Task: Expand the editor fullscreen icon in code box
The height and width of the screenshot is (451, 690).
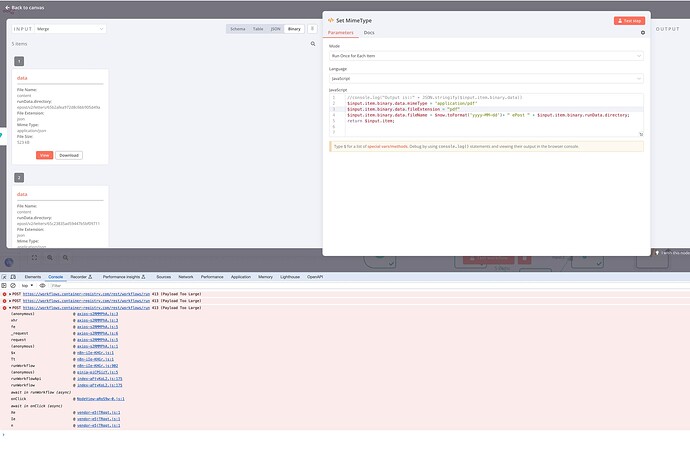Action: [641, 133]
